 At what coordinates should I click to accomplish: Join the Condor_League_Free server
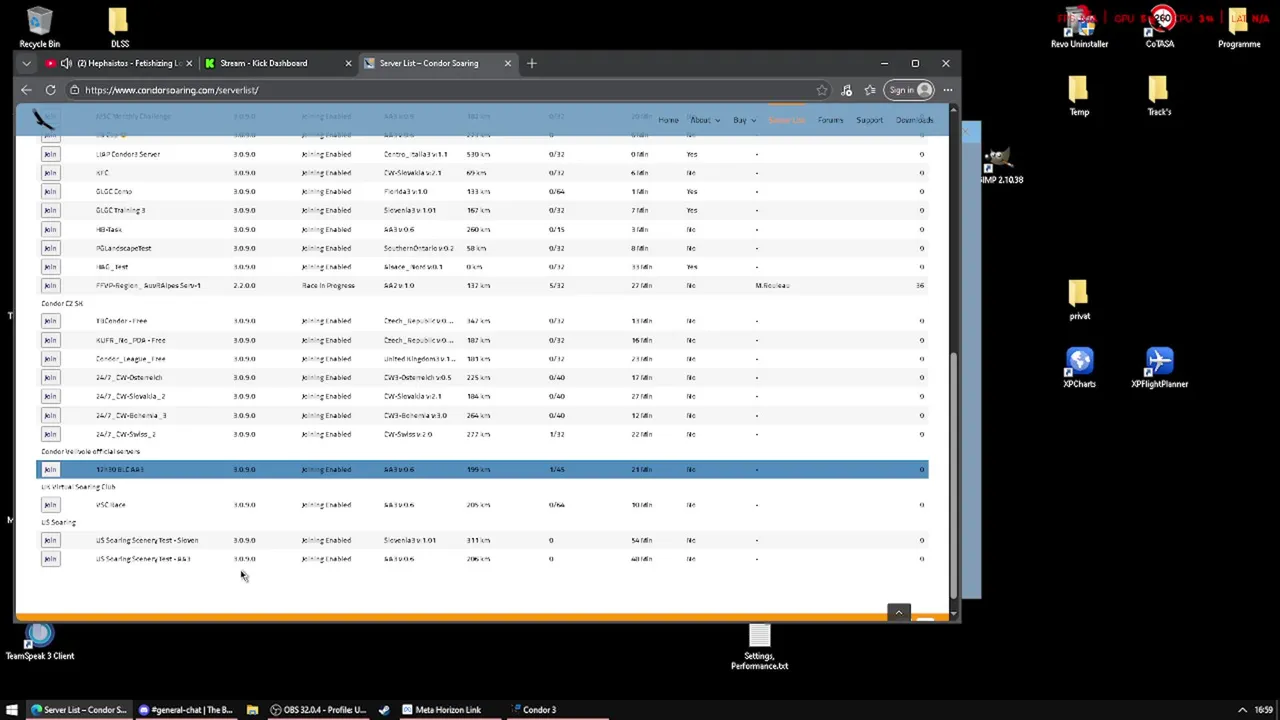coord(50,358)
